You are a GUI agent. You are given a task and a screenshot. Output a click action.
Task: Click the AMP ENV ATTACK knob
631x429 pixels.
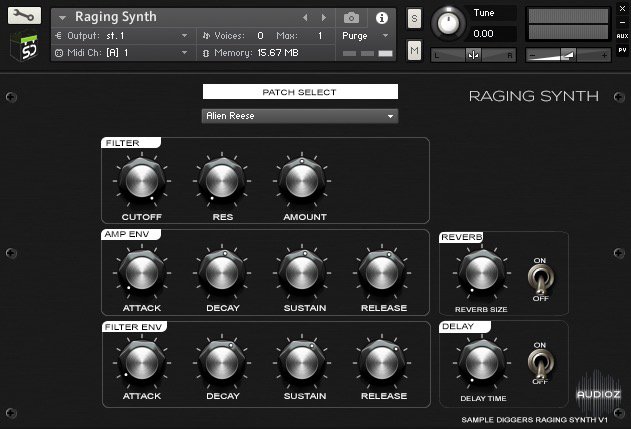pos(142,272)
